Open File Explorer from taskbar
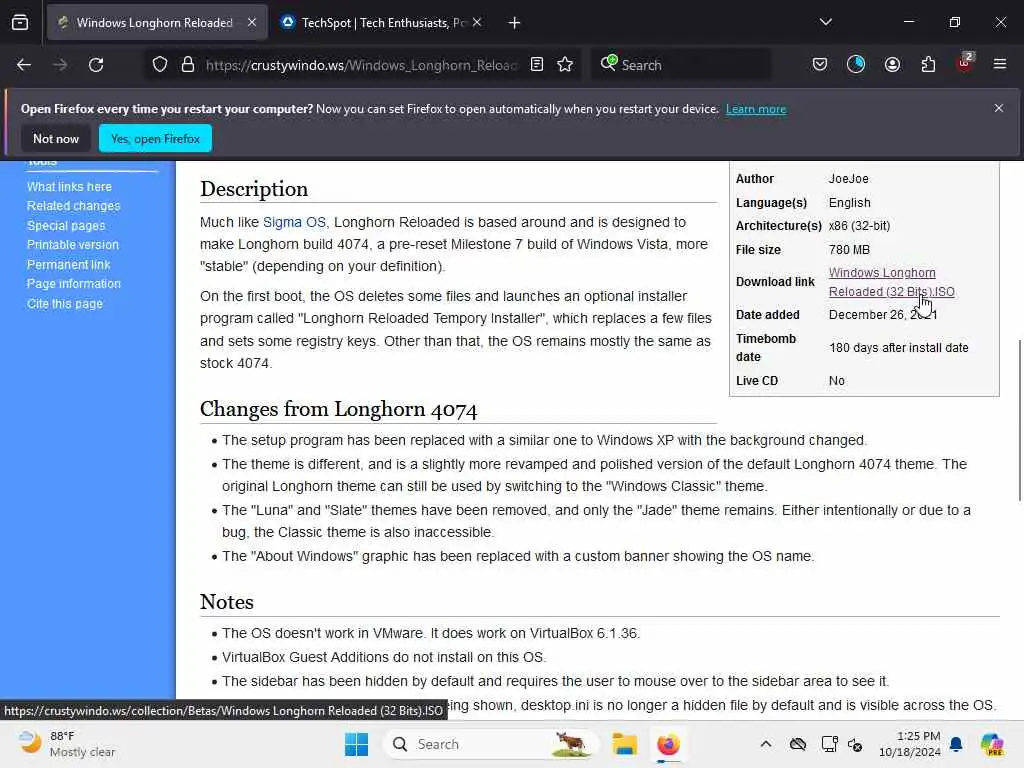Image resolution: width=1024 pixels, height=768 pixels. (624, 744)
